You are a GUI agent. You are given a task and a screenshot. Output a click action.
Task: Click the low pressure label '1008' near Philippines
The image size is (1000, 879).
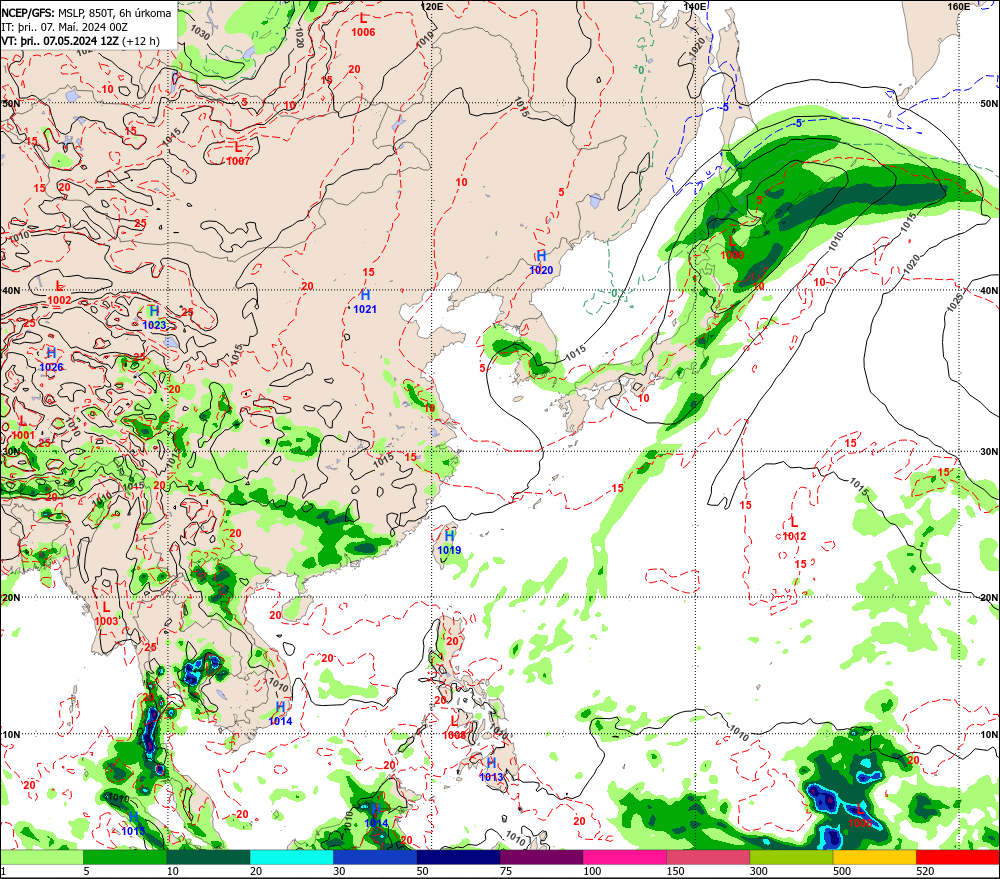tap(454, 735)
